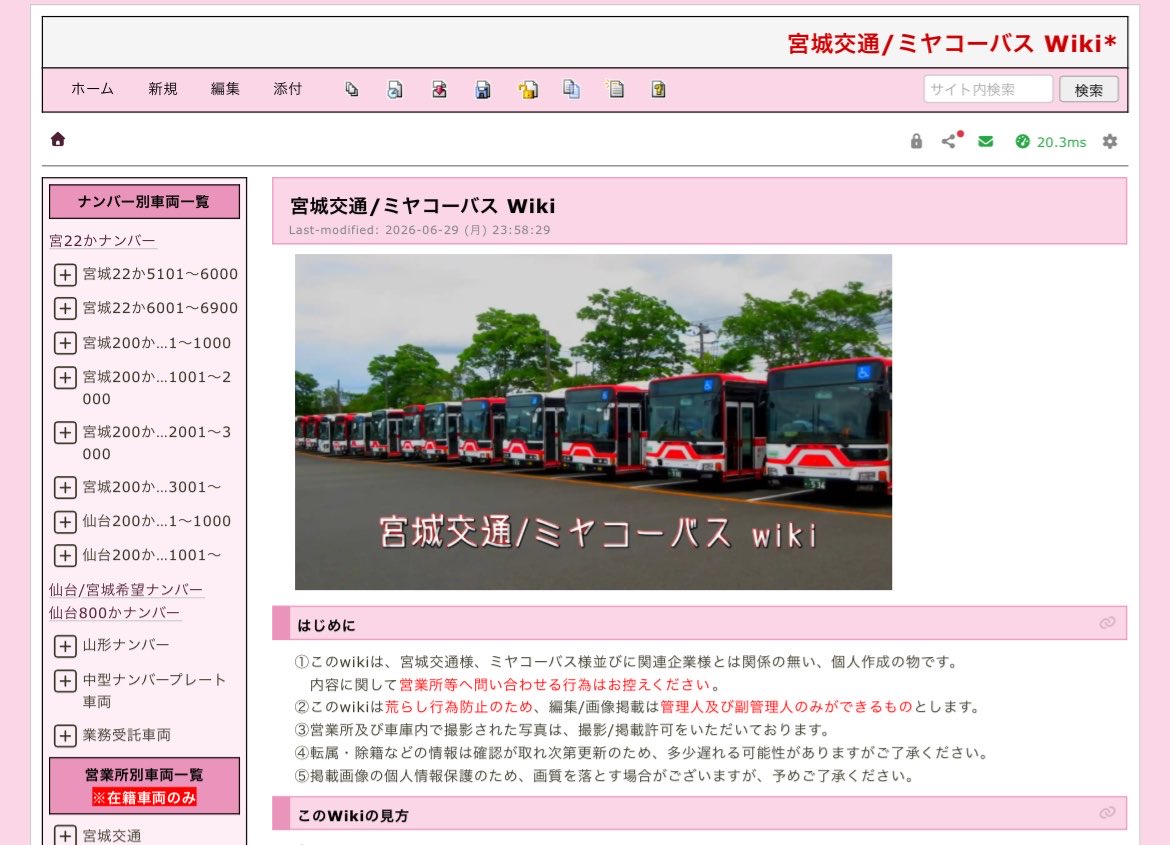The height and width of the screenshot is (845, 1170).
Task: Click the green speedometer performance icon
Action: [1022, 141]
